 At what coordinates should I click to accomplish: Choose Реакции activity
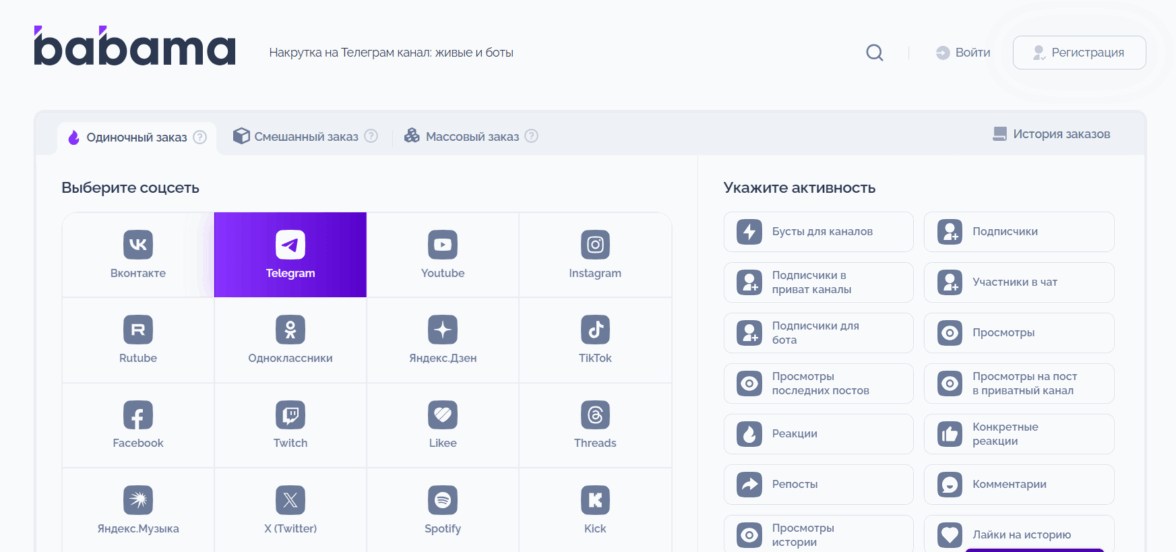pos(818,434)
